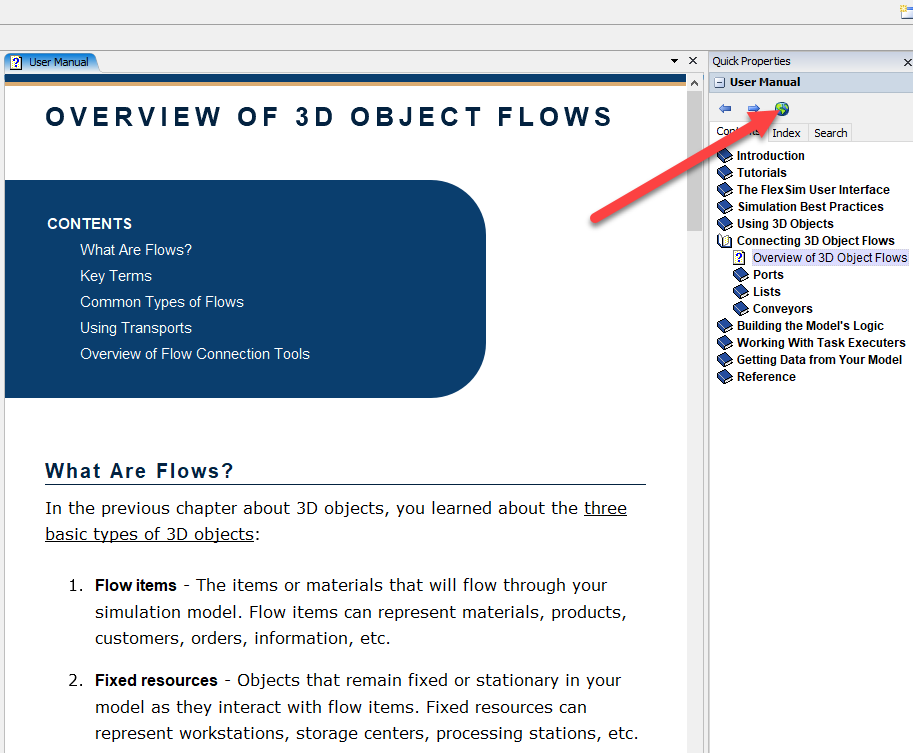
Task: Switch to the Index tab
Action: (x=786, y=133)
